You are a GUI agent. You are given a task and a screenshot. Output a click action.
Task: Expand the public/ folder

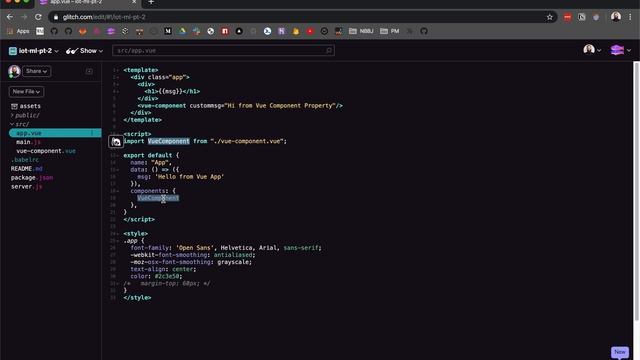[25, 116]
